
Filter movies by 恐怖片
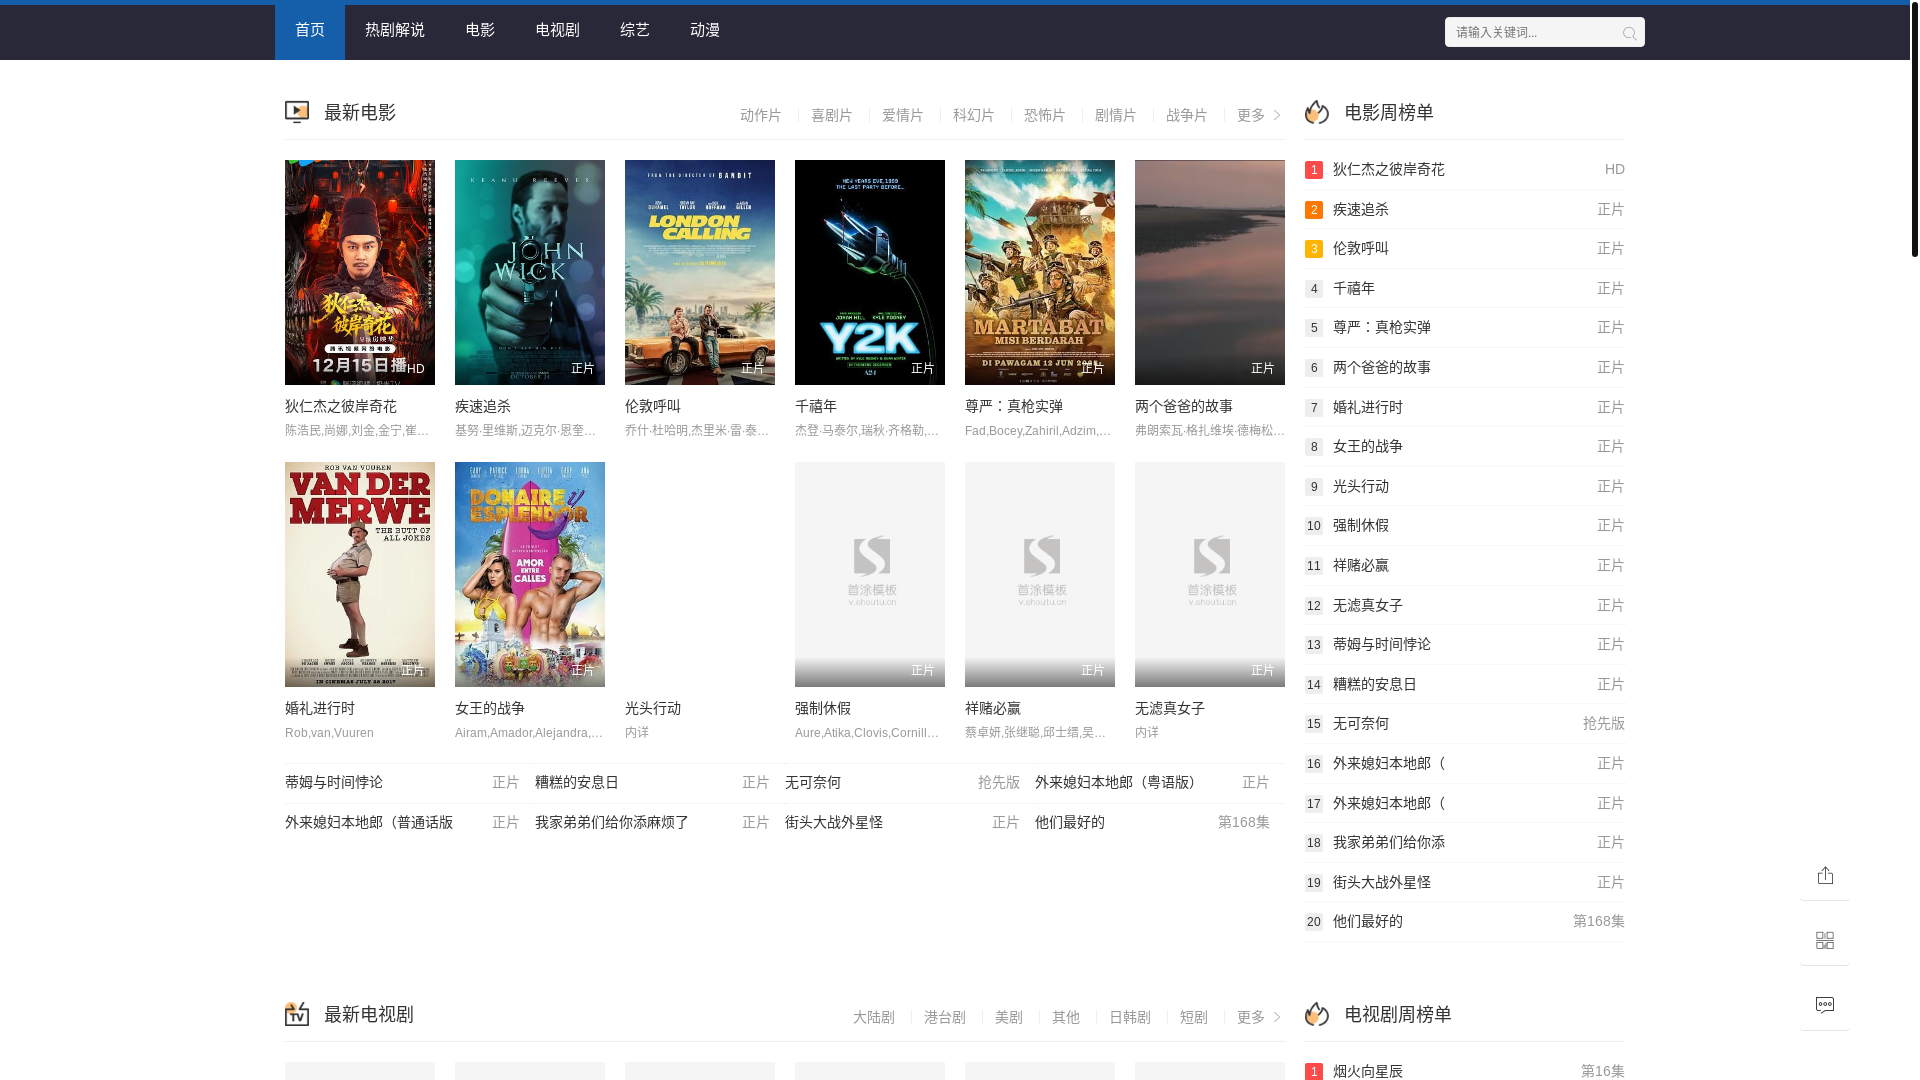coord(1045,115)
